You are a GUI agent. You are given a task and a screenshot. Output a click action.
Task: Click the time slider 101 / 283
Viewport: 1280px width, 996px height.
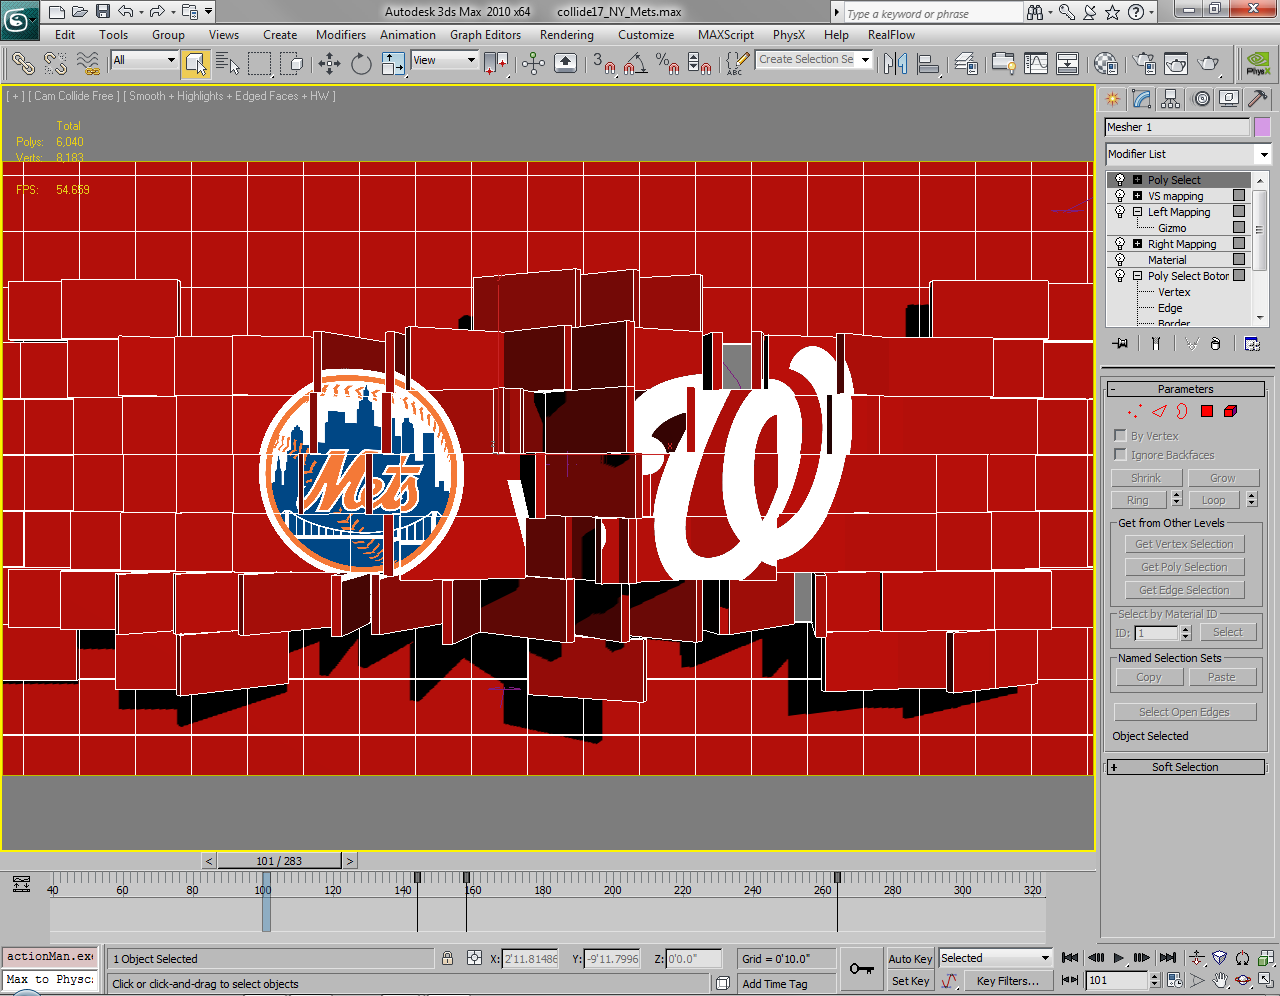click(279, 861)
